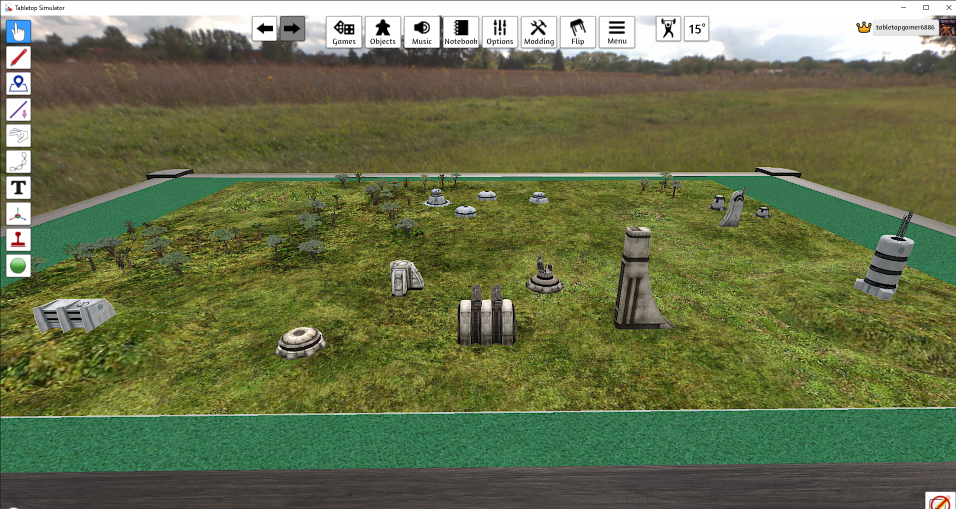
Task: Select the Draw pencil tool
Action: point(18,57)
